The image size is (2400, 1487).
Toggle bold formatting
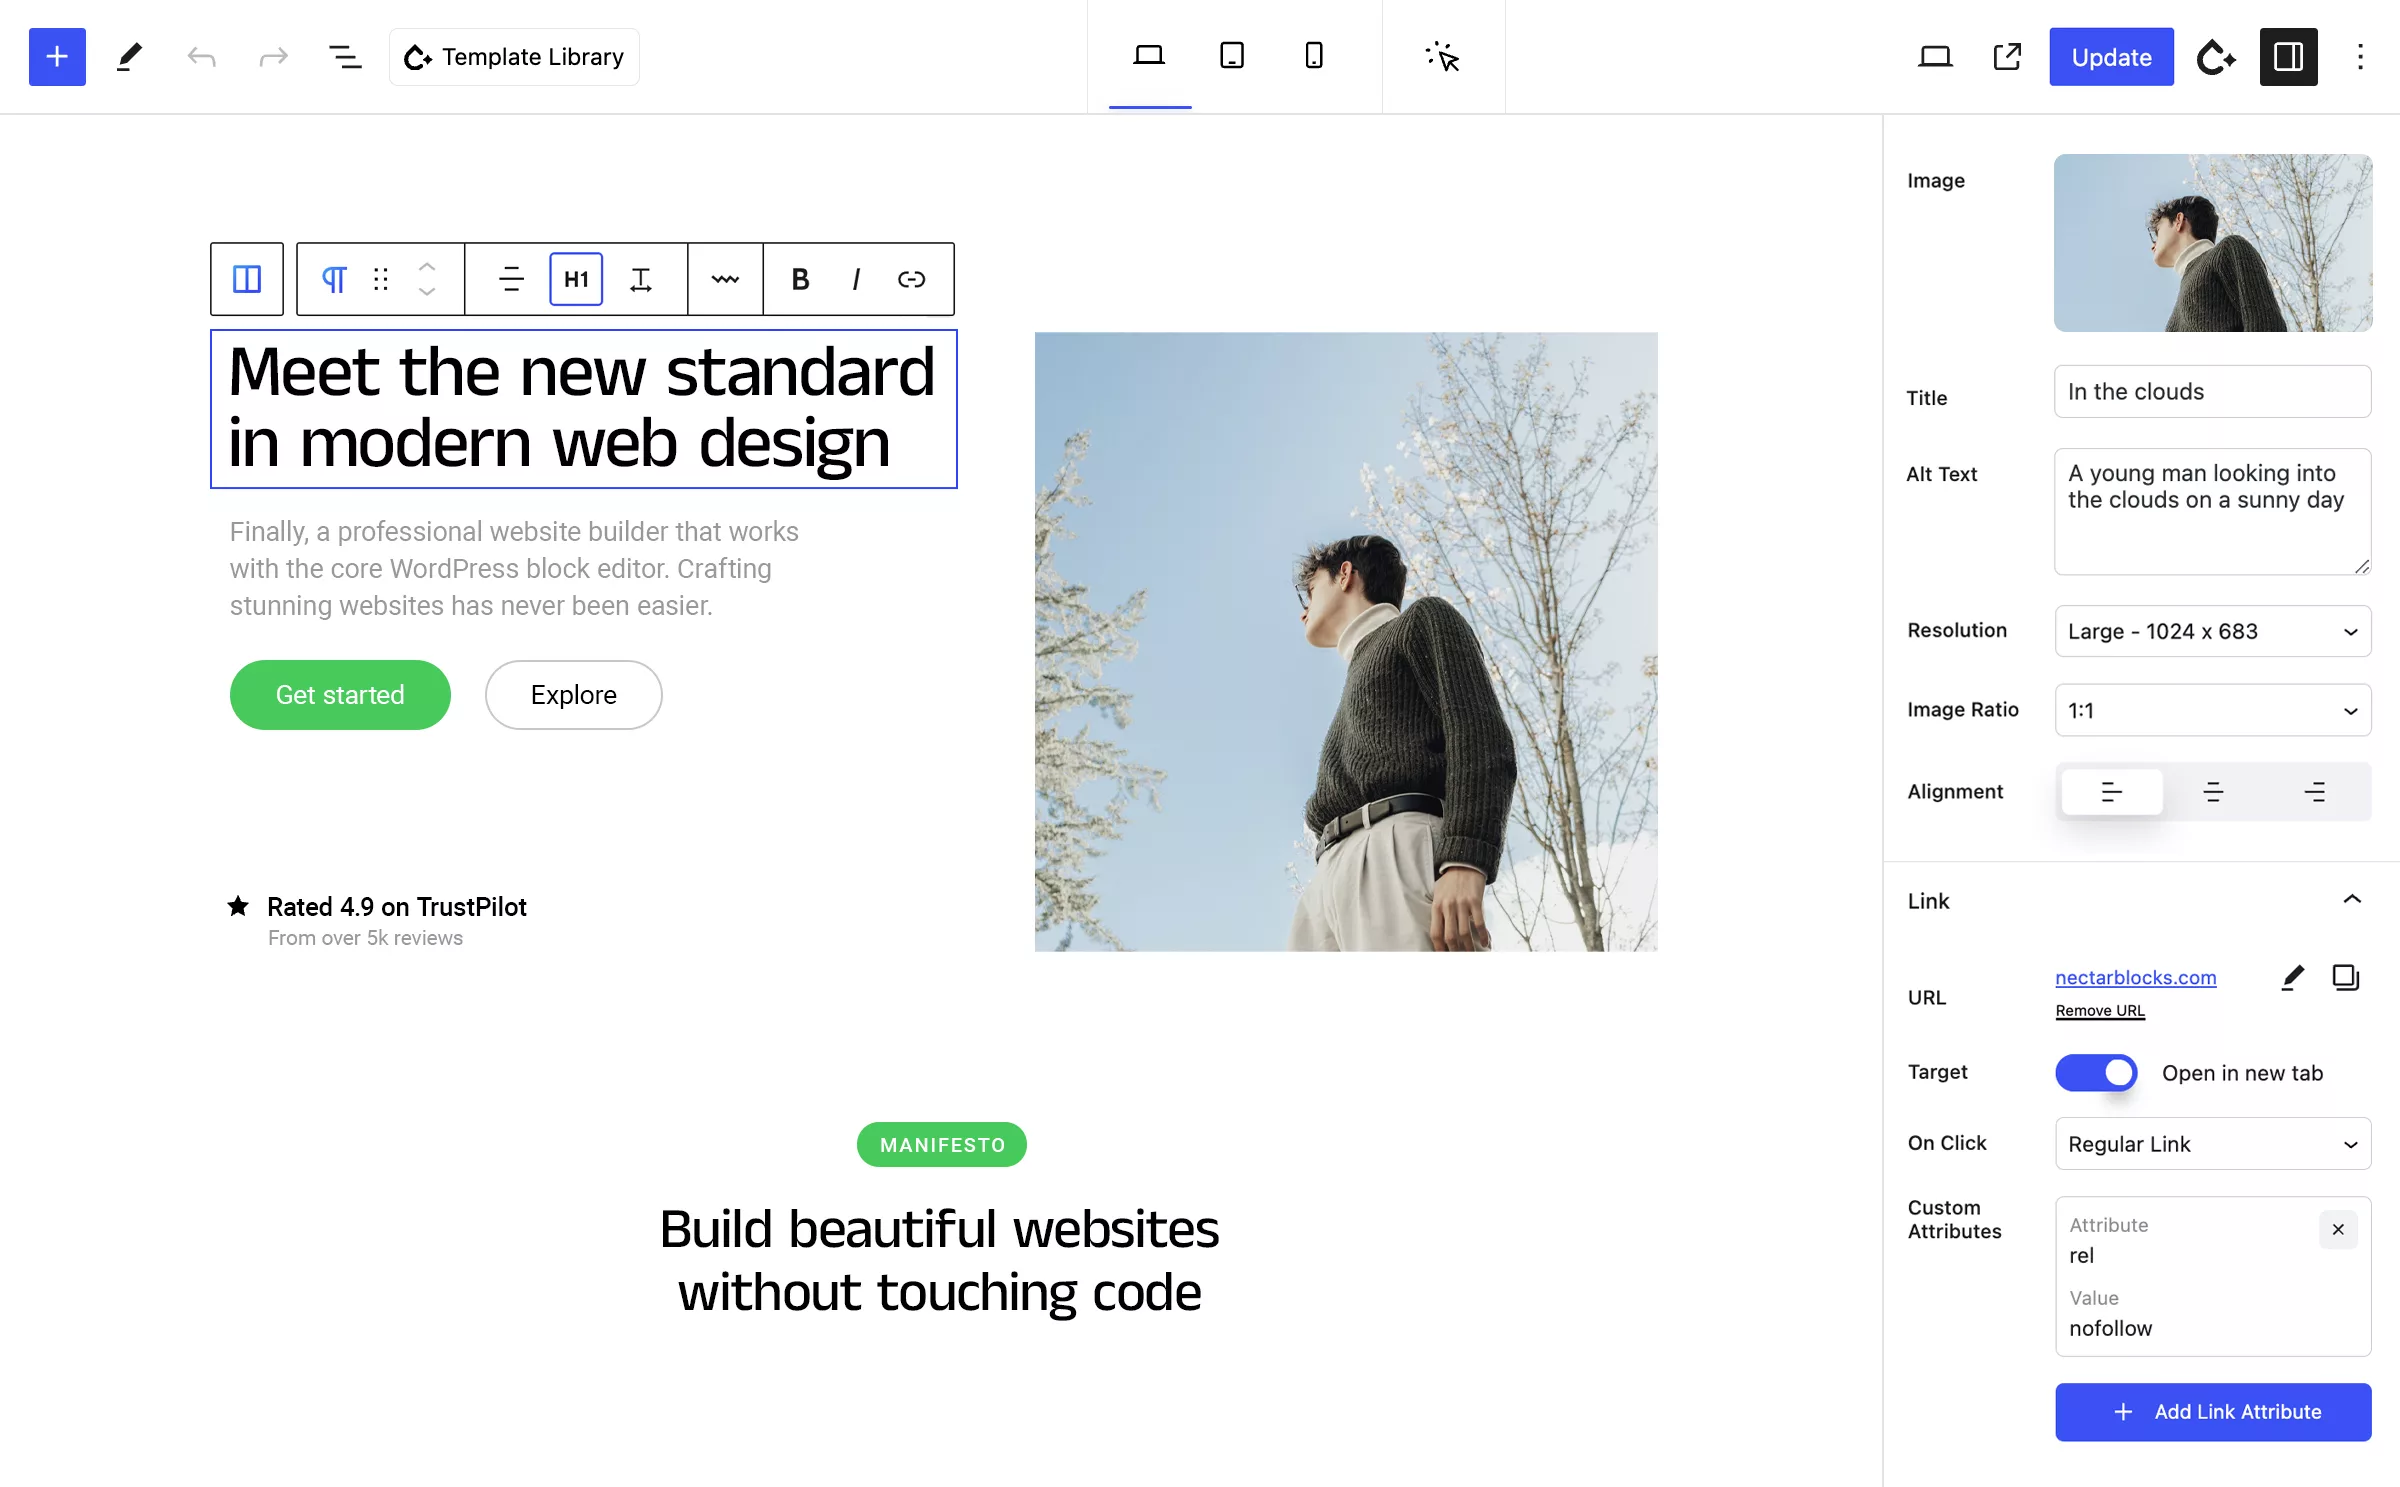point(800,279)
